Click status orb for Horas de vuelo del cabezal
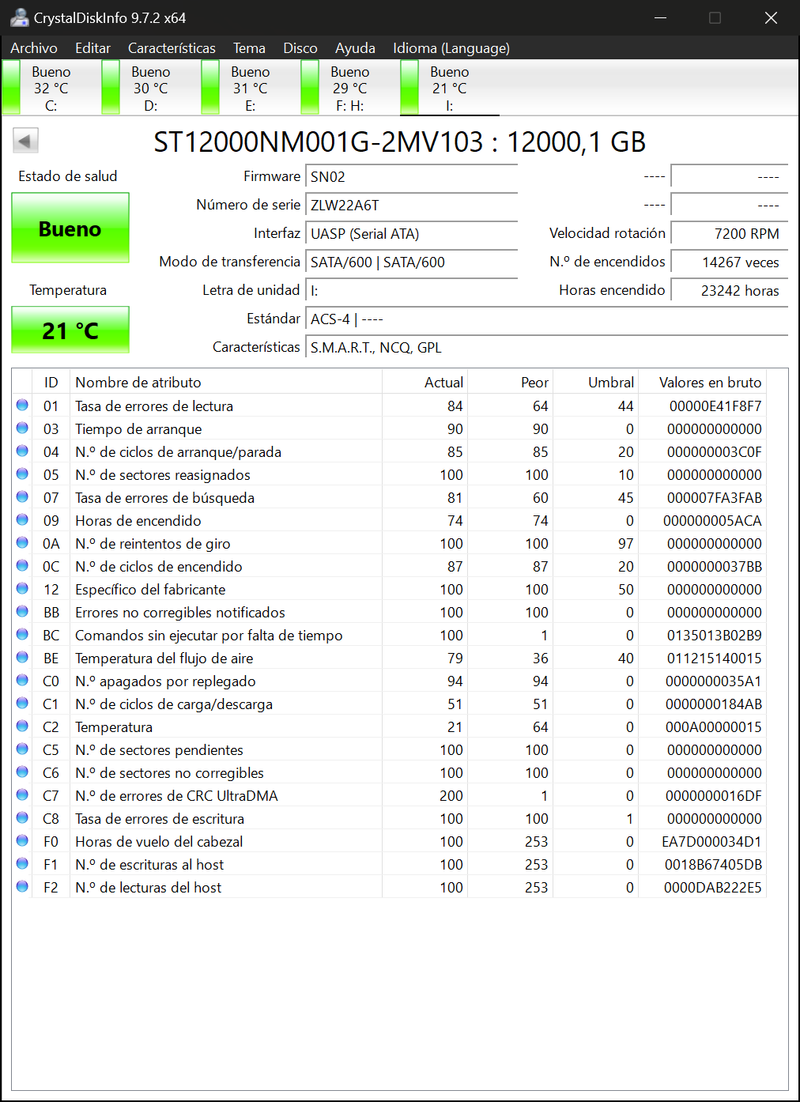This screenshot has width=800, height=1102. (22, 841)
